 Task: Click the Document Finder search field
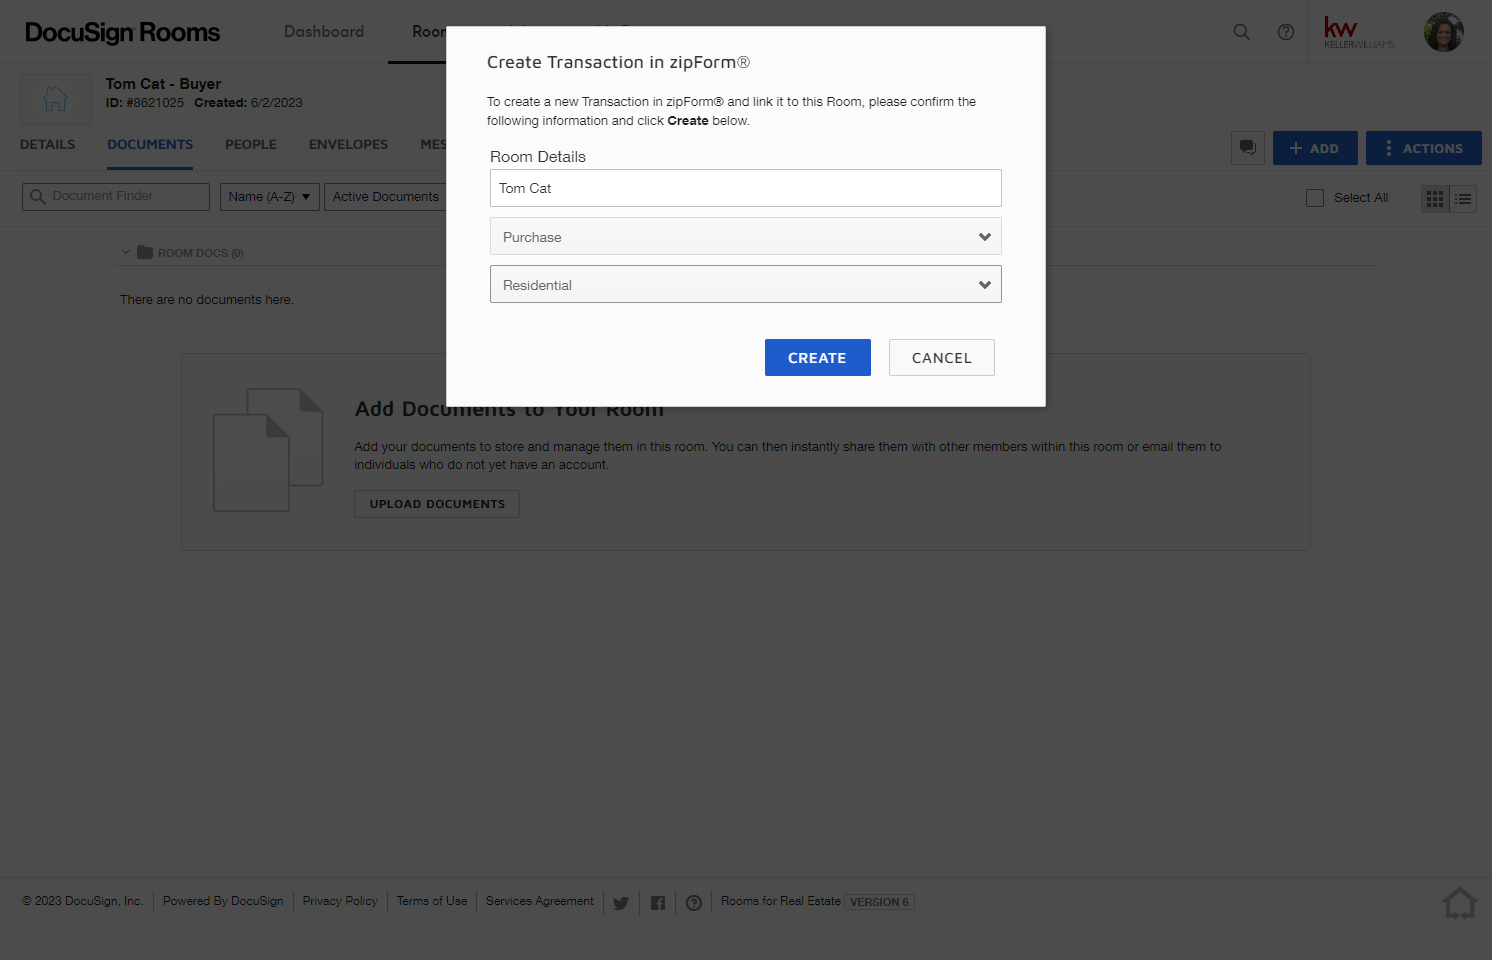(116, 197)
